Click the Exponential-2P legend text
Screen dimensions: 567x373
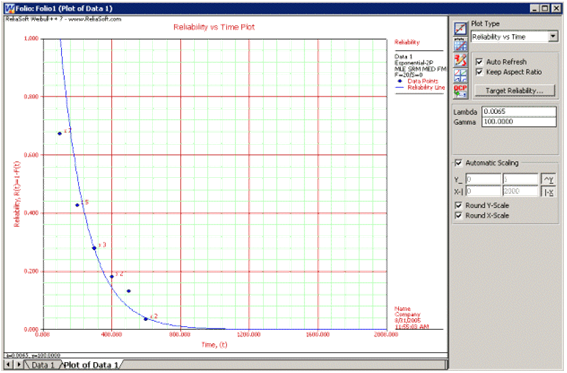click(414, 63)
